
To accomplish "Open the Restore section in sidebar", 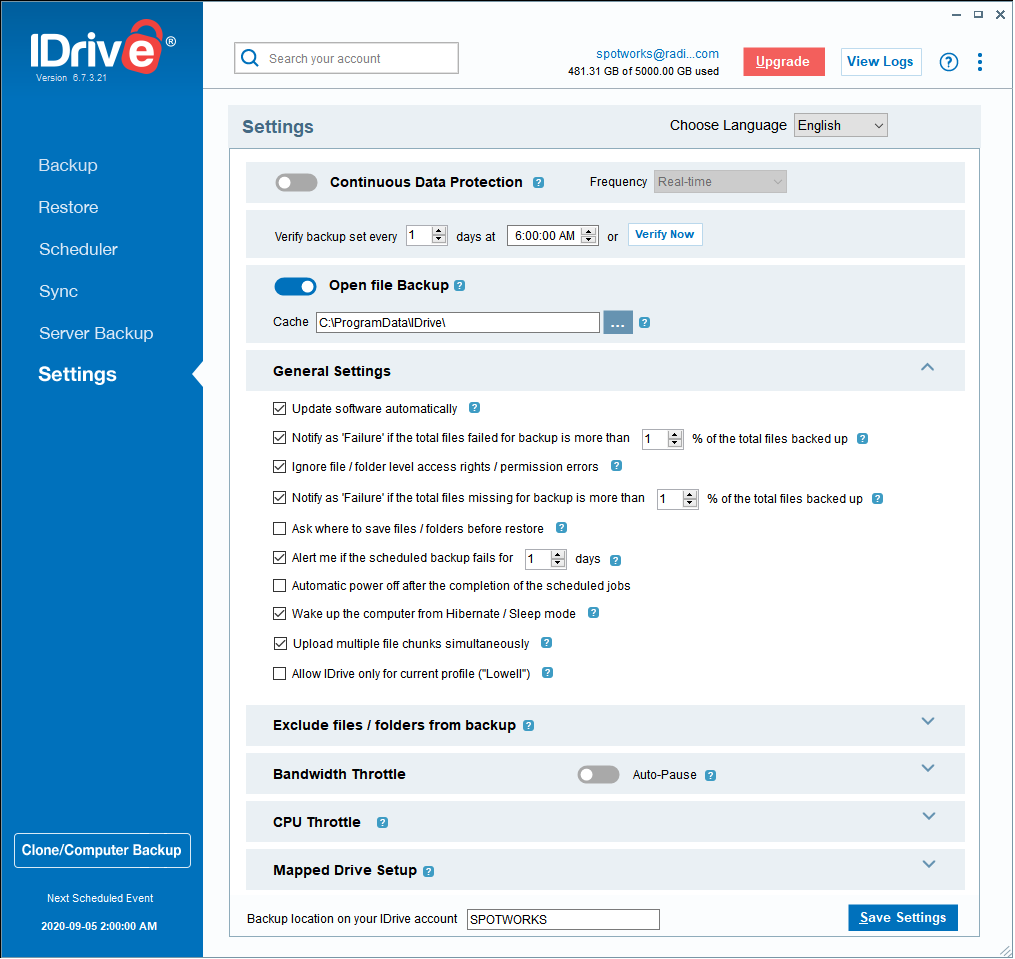I will click(68, 208).
